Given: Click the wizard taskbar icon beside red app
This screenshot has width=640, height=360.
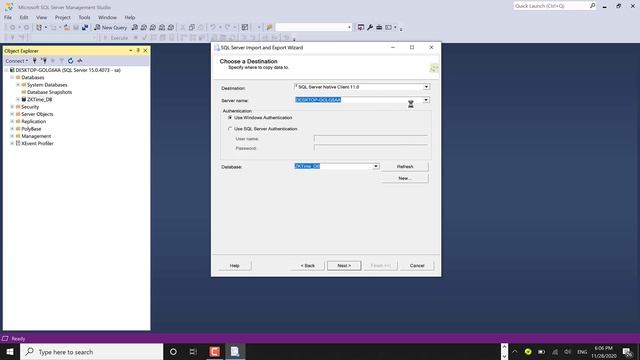Looking at the screenshot, I should (x=235, y=351).
